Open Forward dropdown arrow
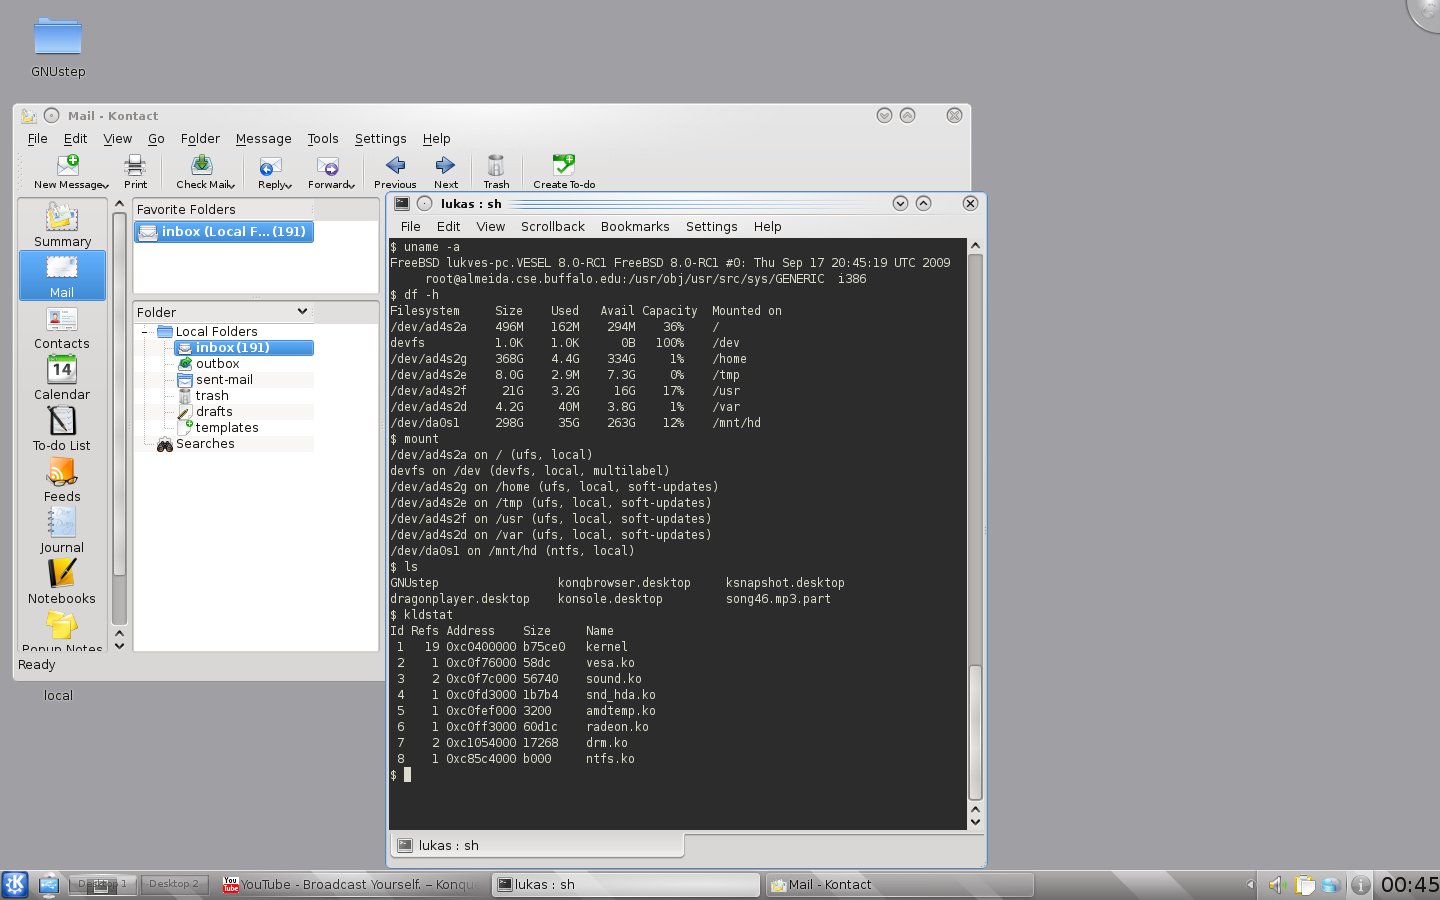Viewport: 1440px width, 900px height. (x=352, y=185)
